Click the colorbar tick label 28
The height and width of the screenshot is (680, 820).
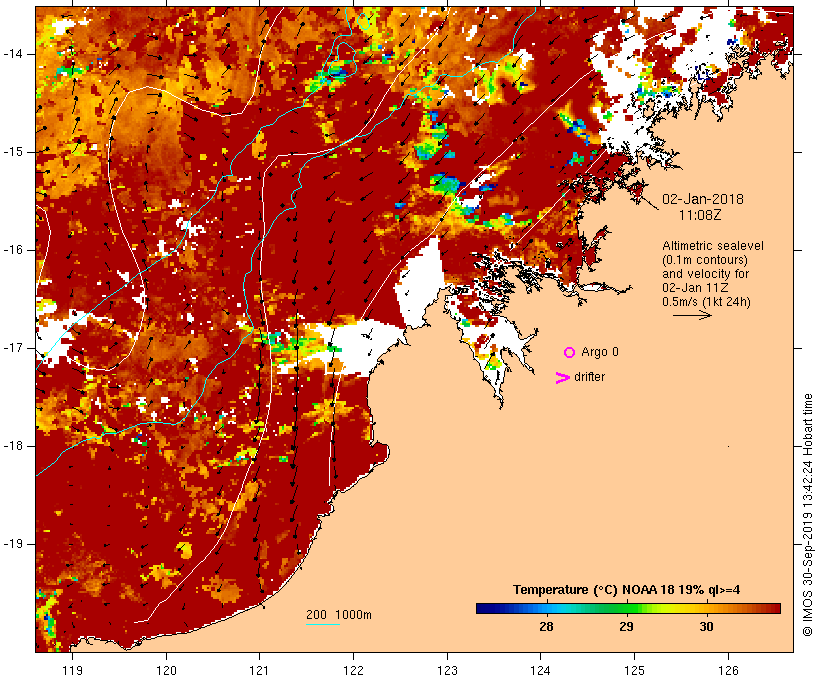546,626
